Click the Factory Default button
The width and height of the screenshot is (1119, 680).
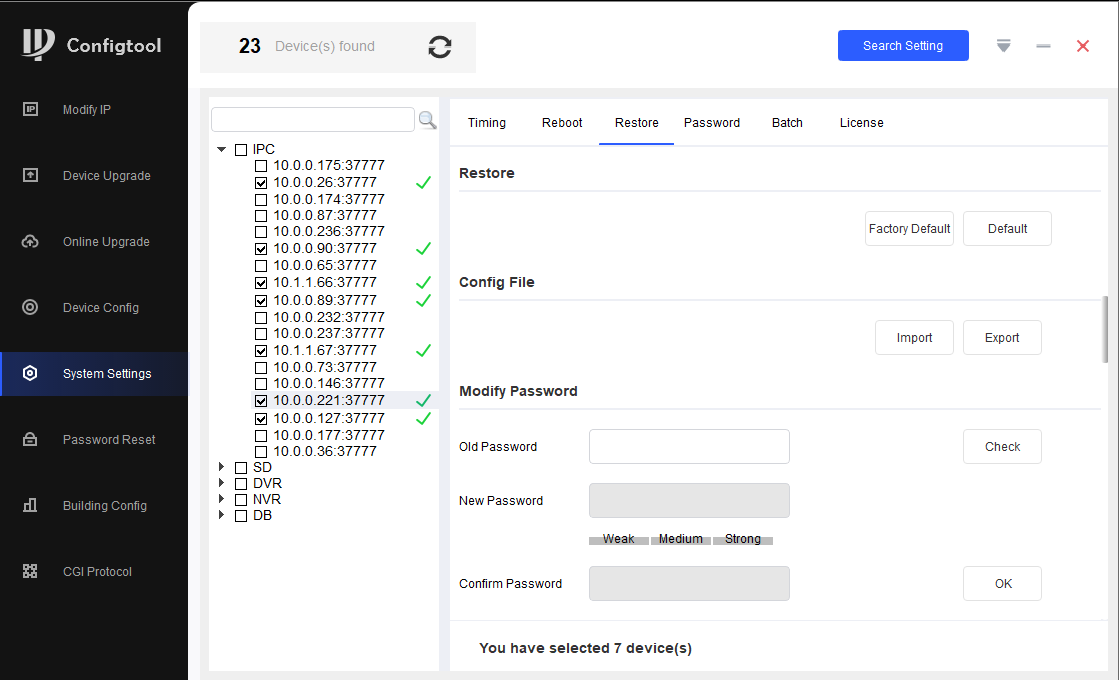909,228
